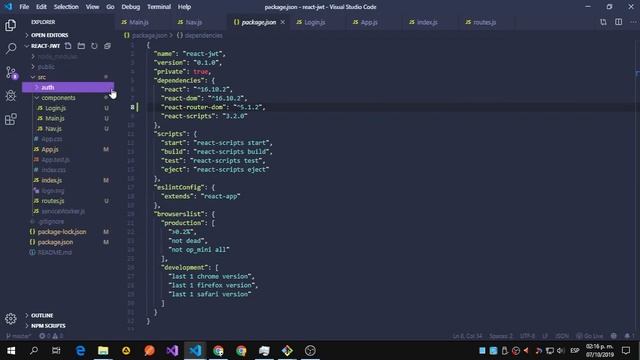Switch to the routes.js editor tab
This screenshot has height=360, width=640.
pyautogui.click(x=486, y=22)
